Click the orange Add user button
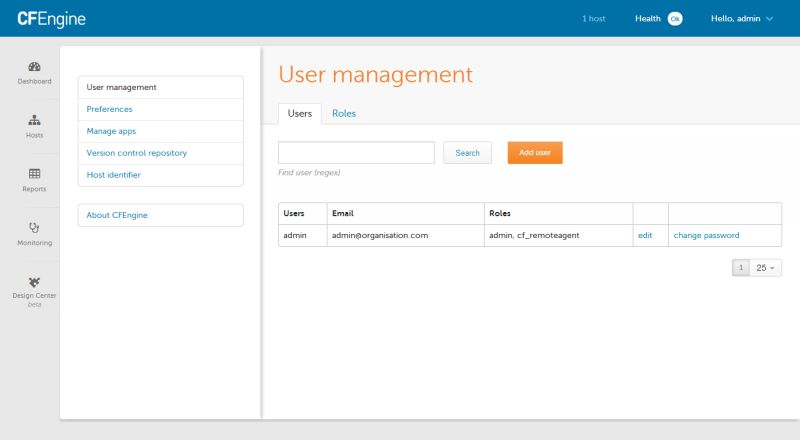This screenshot has height=440, width=800. 535,153
